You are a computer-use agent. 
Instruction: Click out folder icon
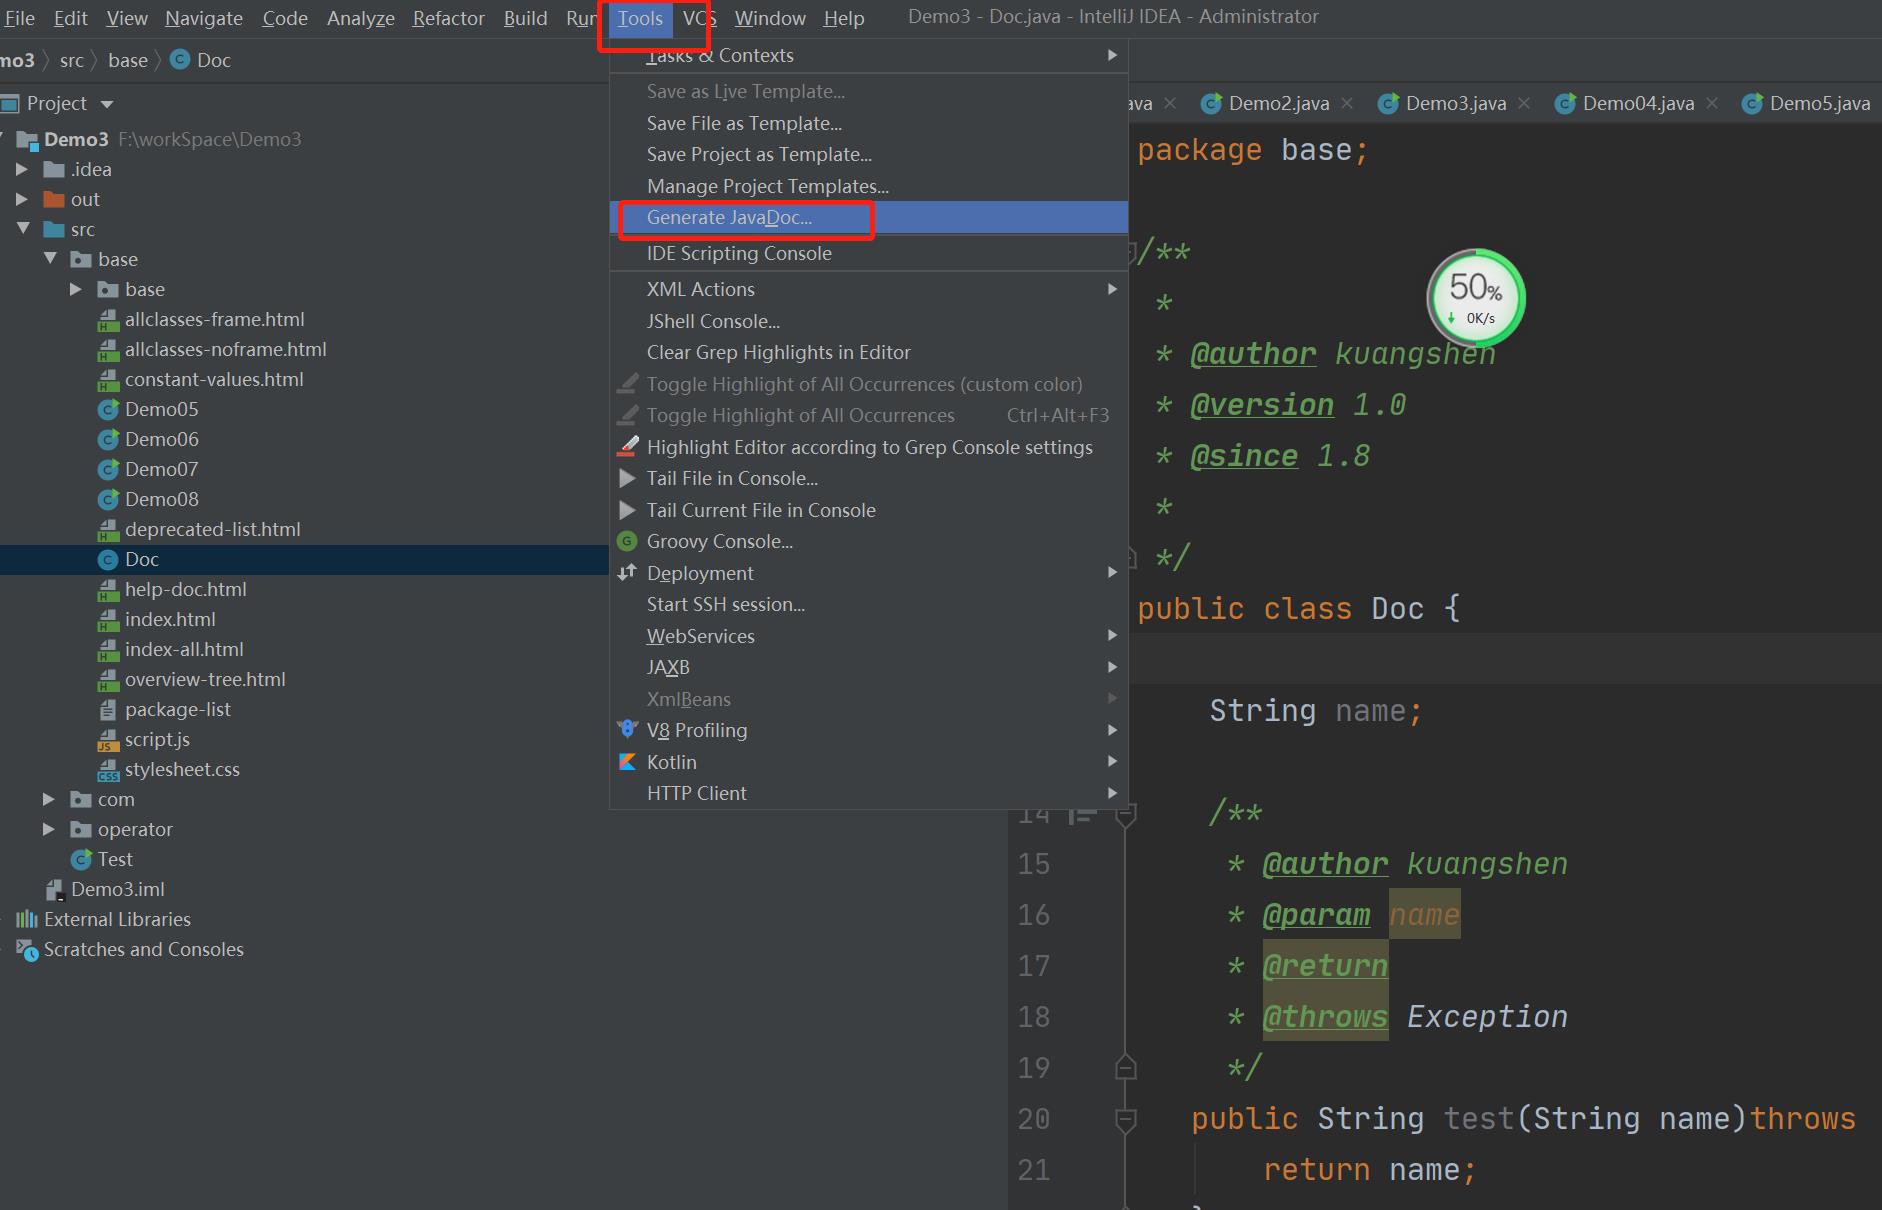pos(54,199)
